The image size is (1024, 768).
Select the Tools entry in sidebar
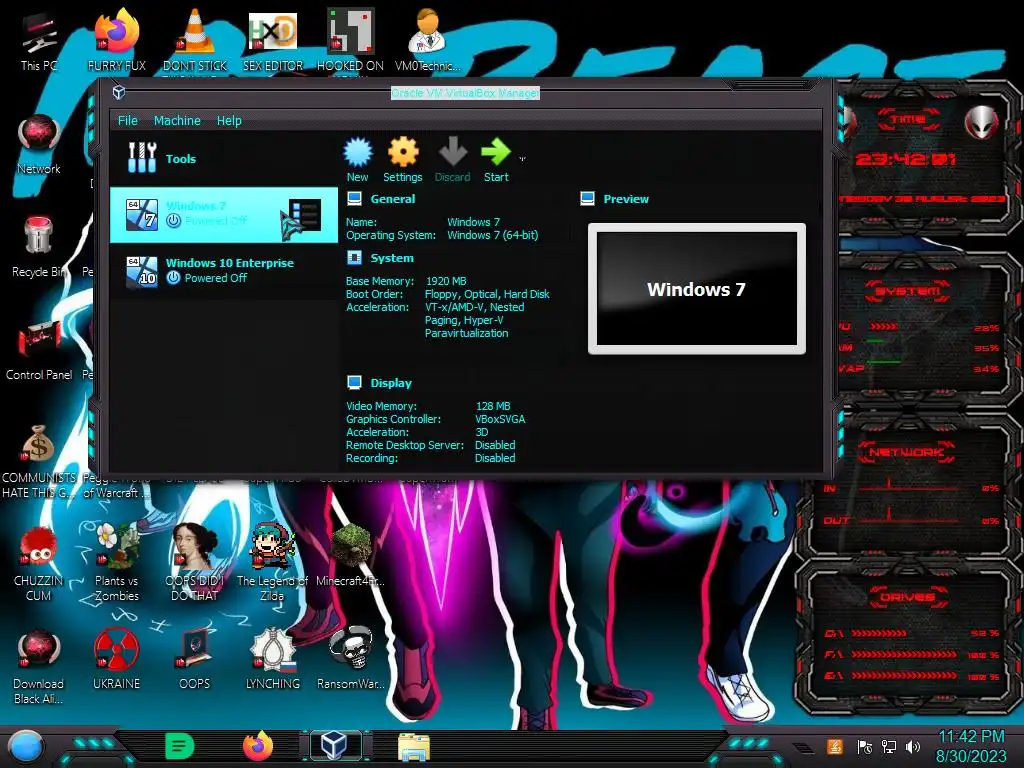[223, 158]
